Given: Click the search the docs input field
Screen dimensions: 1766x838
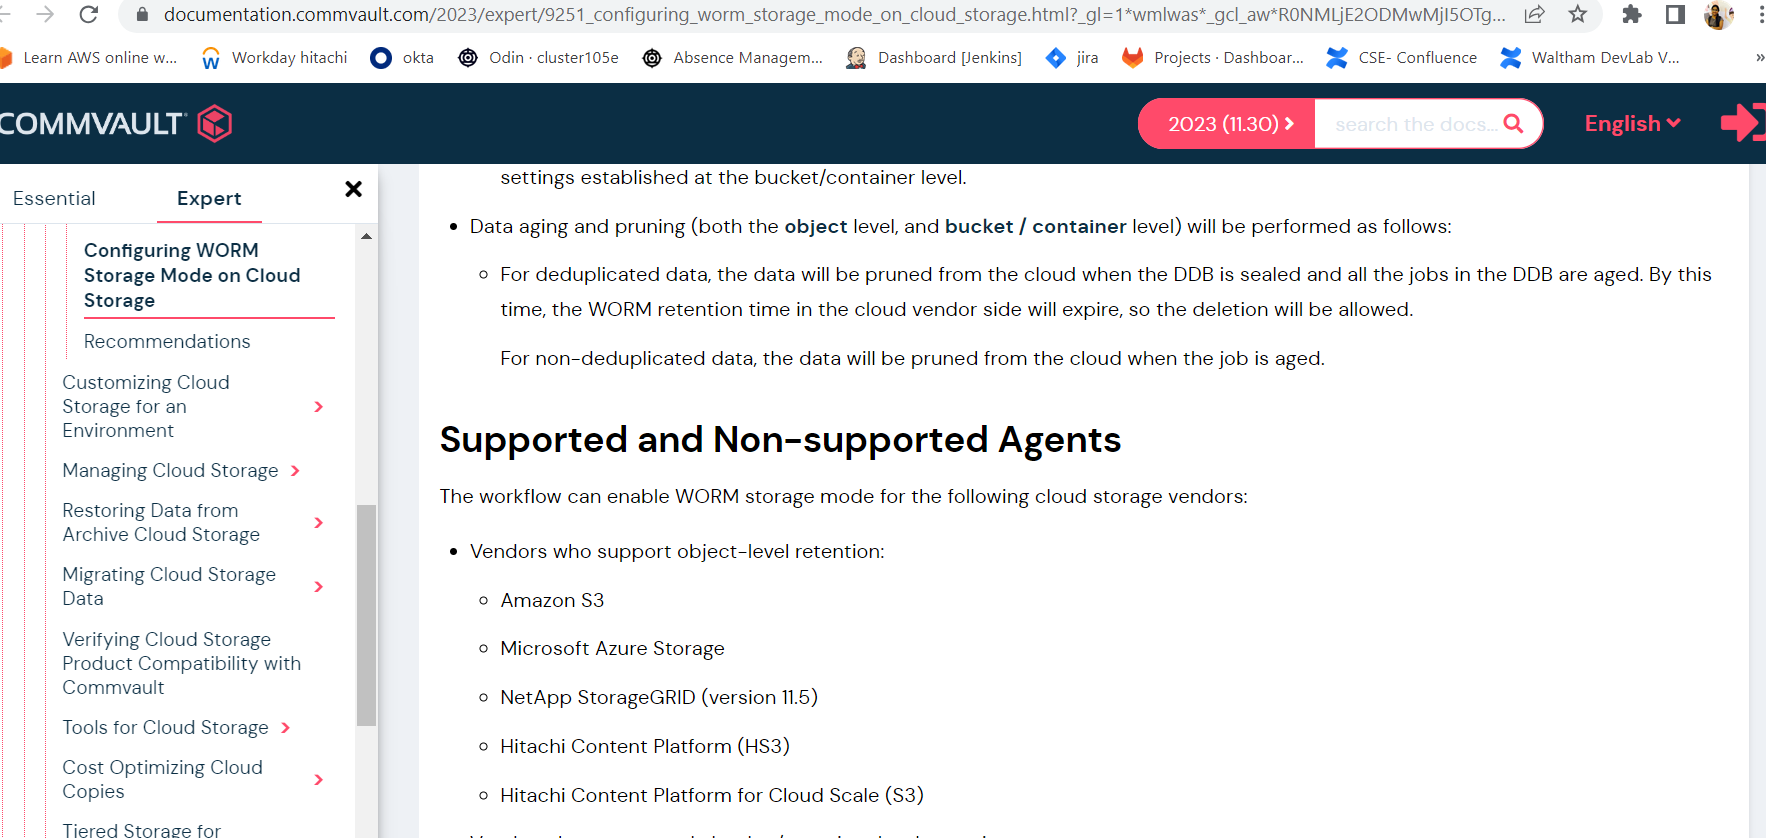Looking at the screenshot, I should pos(1416,124).
